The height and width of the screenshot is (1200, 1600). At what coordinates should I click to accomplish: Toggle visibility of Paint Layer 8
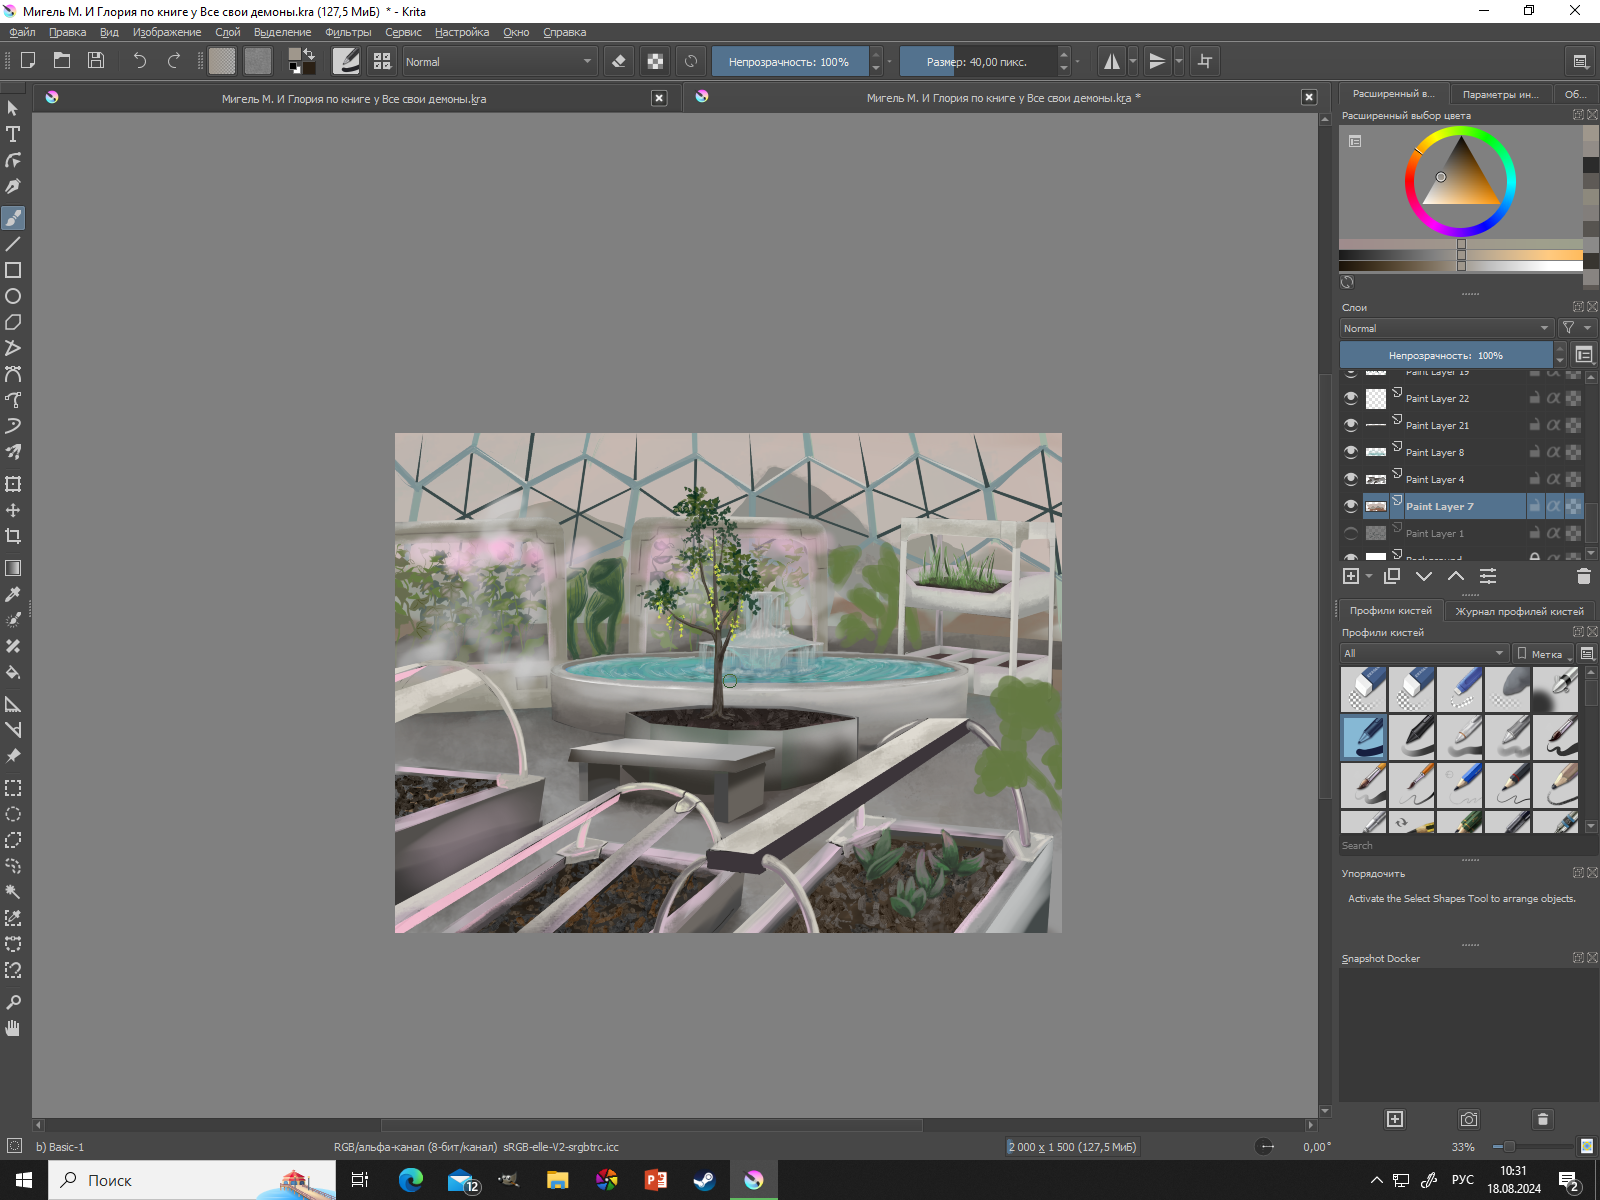1351,452
